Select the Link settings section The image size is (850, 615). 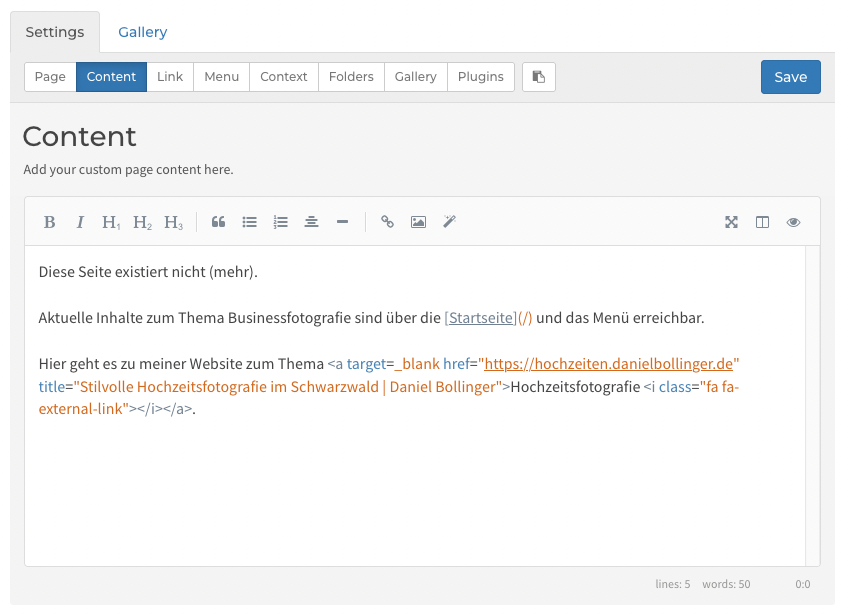coord(170,77)
